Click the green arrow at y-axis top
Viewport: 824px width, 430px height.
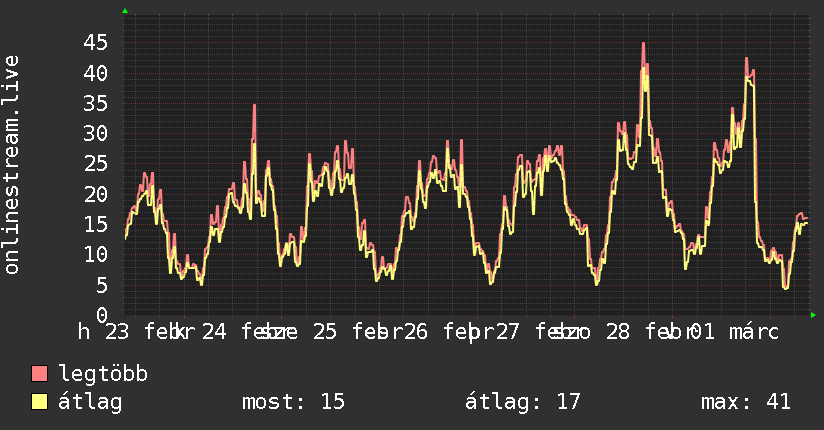[125, 11]
